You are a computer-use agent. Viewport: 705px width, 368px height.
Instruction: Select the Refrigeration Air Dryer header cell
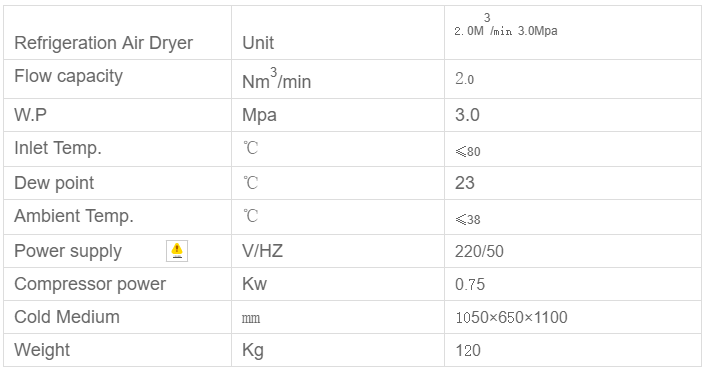coord(117,32)
